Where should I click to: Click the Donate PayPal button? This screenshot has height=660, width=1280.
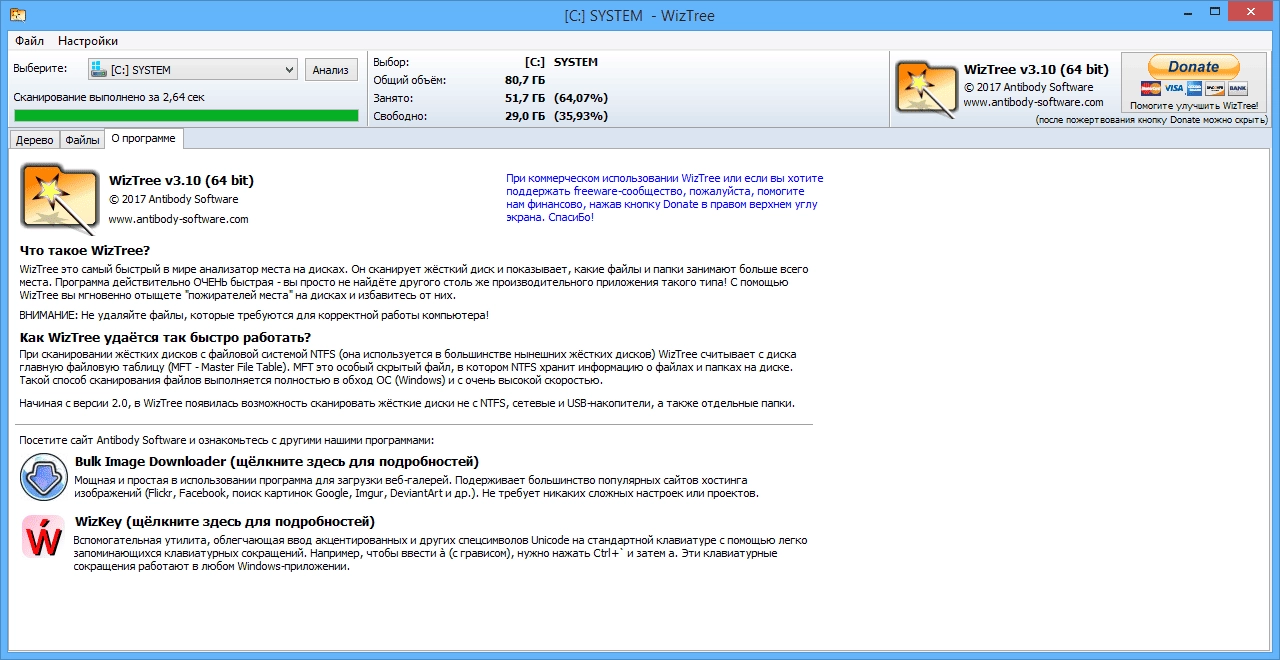point(1194,67)
